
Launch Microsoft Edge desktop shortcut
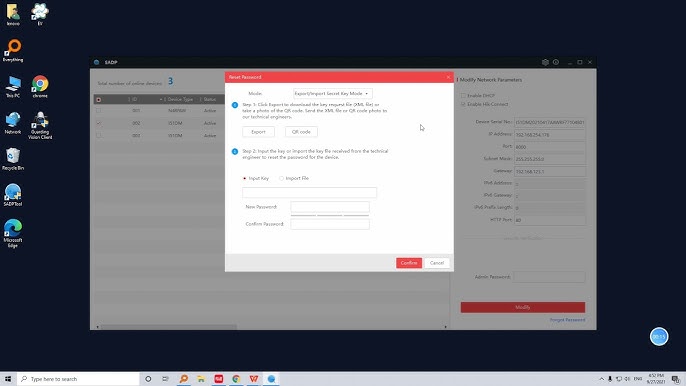click(x=13, y=233)
